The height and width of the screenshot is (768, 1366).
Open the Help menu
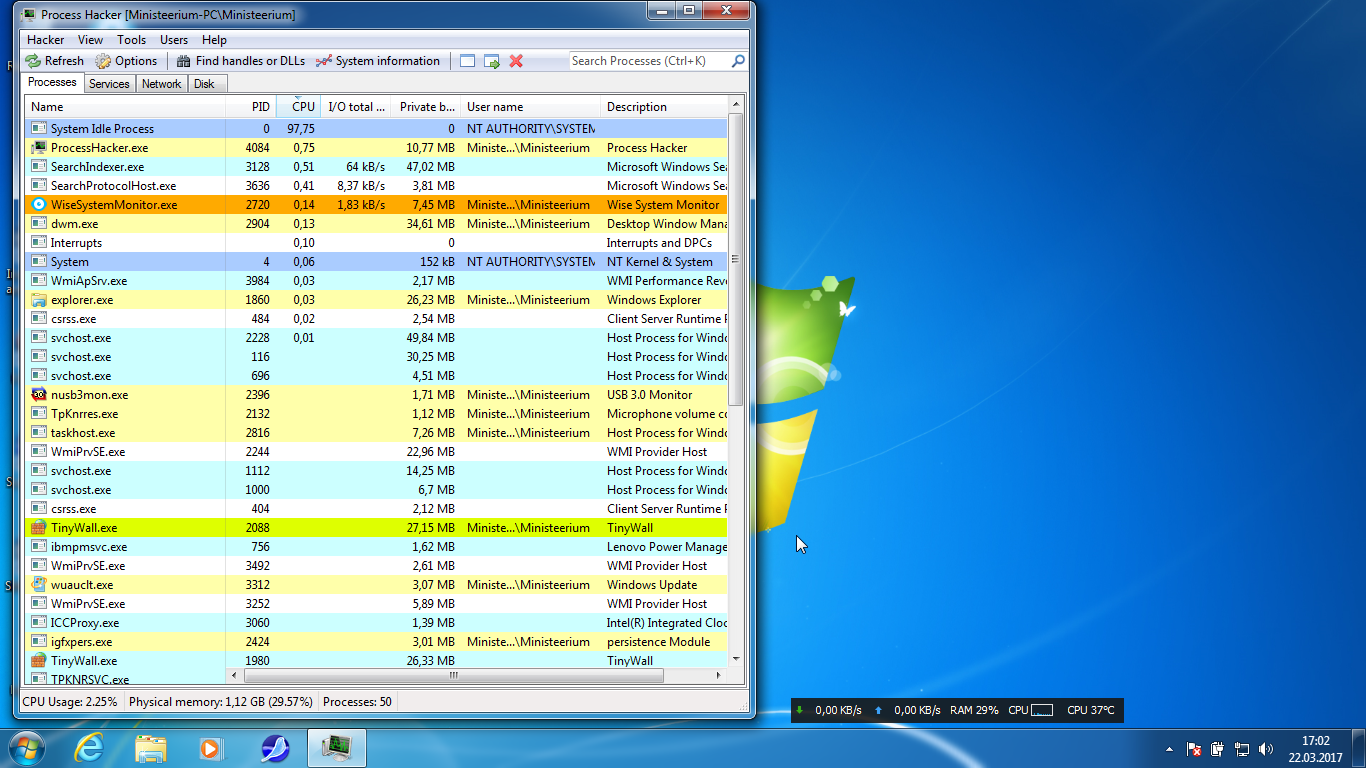tap(214, 40)
